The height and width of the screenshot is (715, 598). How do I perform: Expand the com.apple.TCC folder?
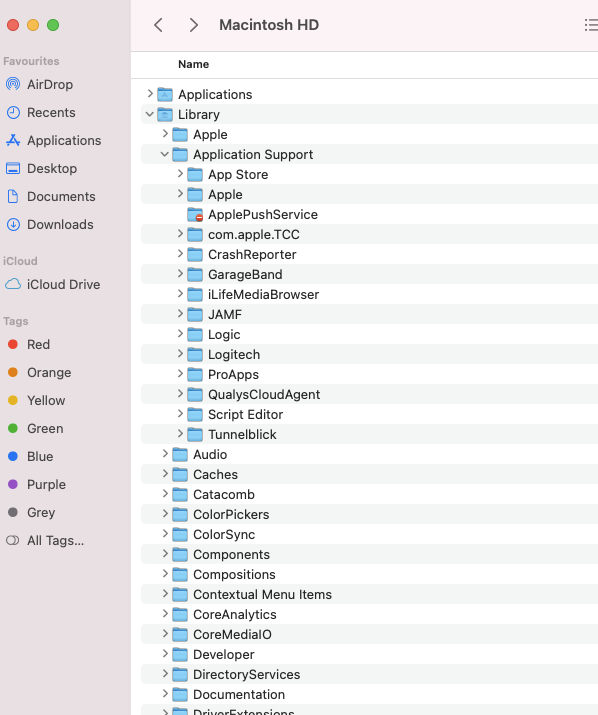(180, 234)
